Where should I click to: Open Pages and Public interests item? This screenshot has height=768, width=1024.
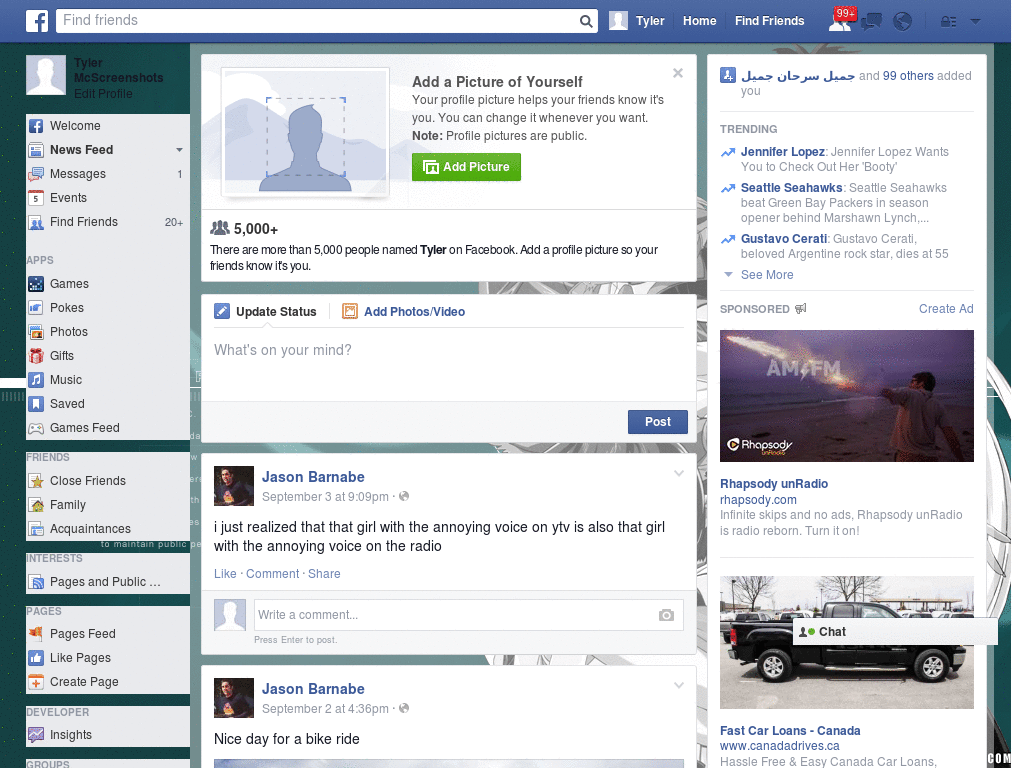pos(105,582)
